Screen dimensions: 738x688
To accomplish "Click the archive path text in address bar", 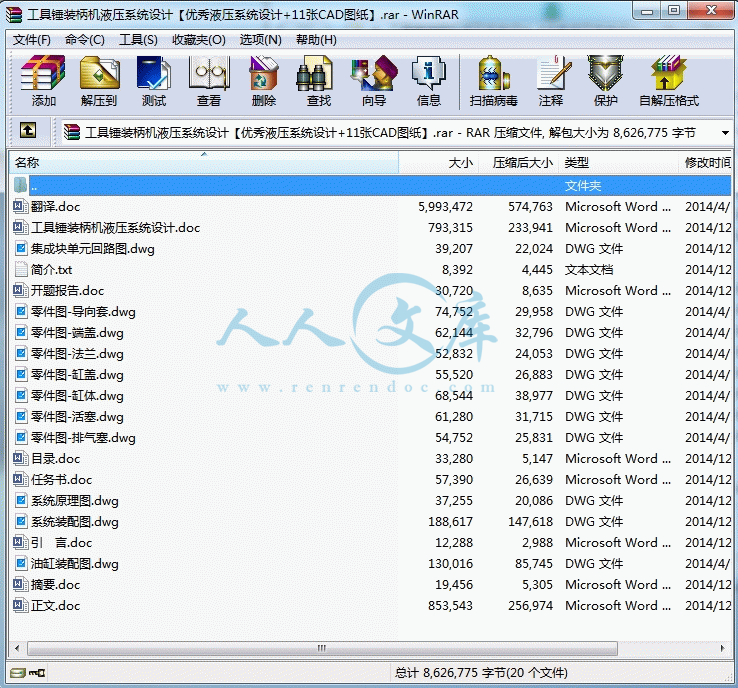I will [390, 133].
